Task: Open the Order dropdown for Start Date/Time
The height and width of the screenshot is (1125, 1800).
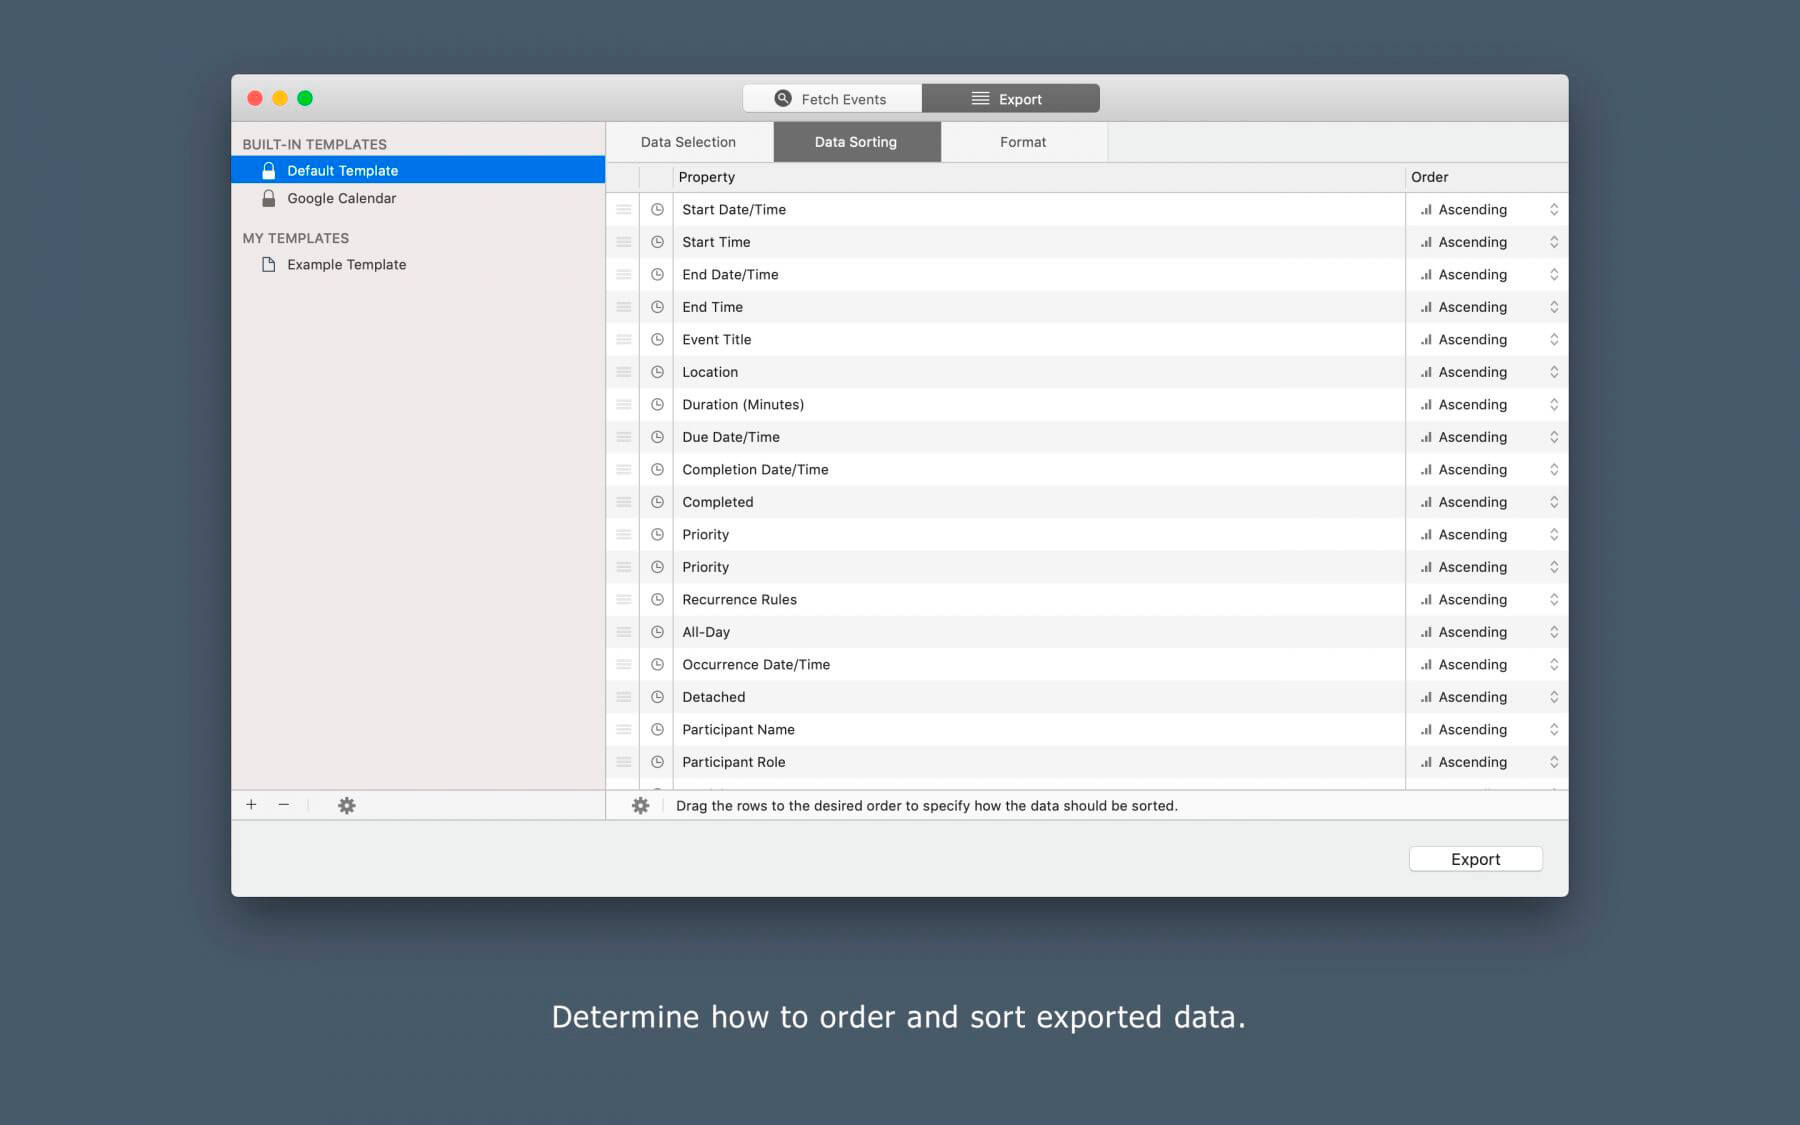Action: [x=1488, y=209]
